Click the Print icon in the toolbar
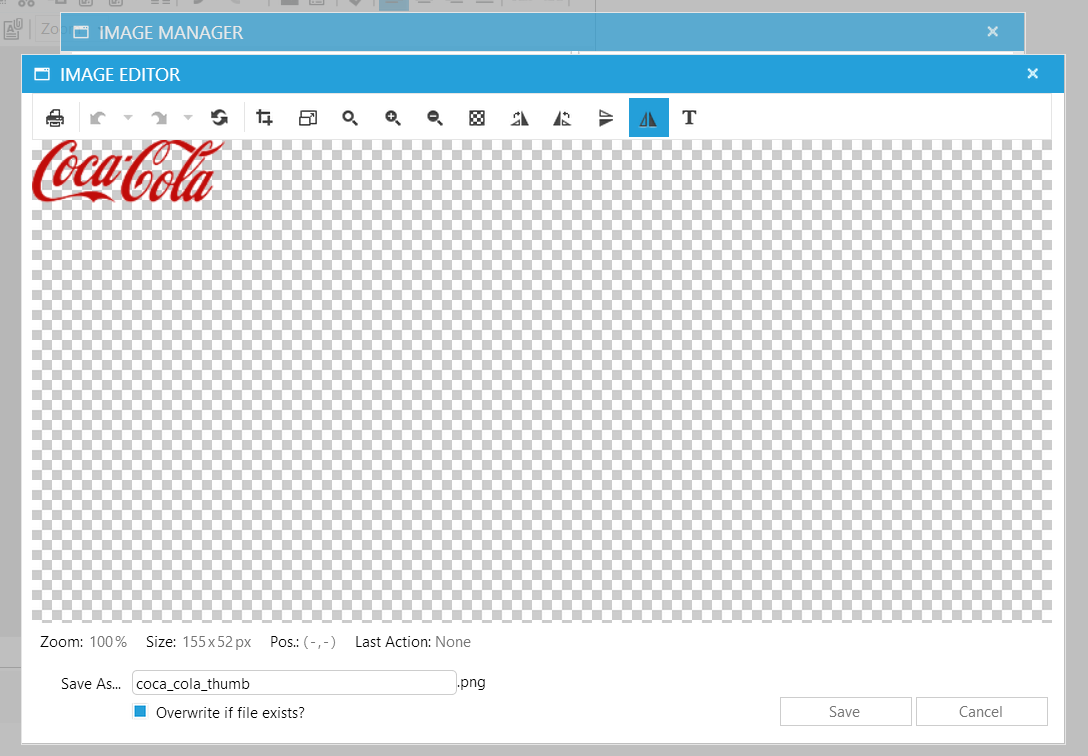 [55, 118]
